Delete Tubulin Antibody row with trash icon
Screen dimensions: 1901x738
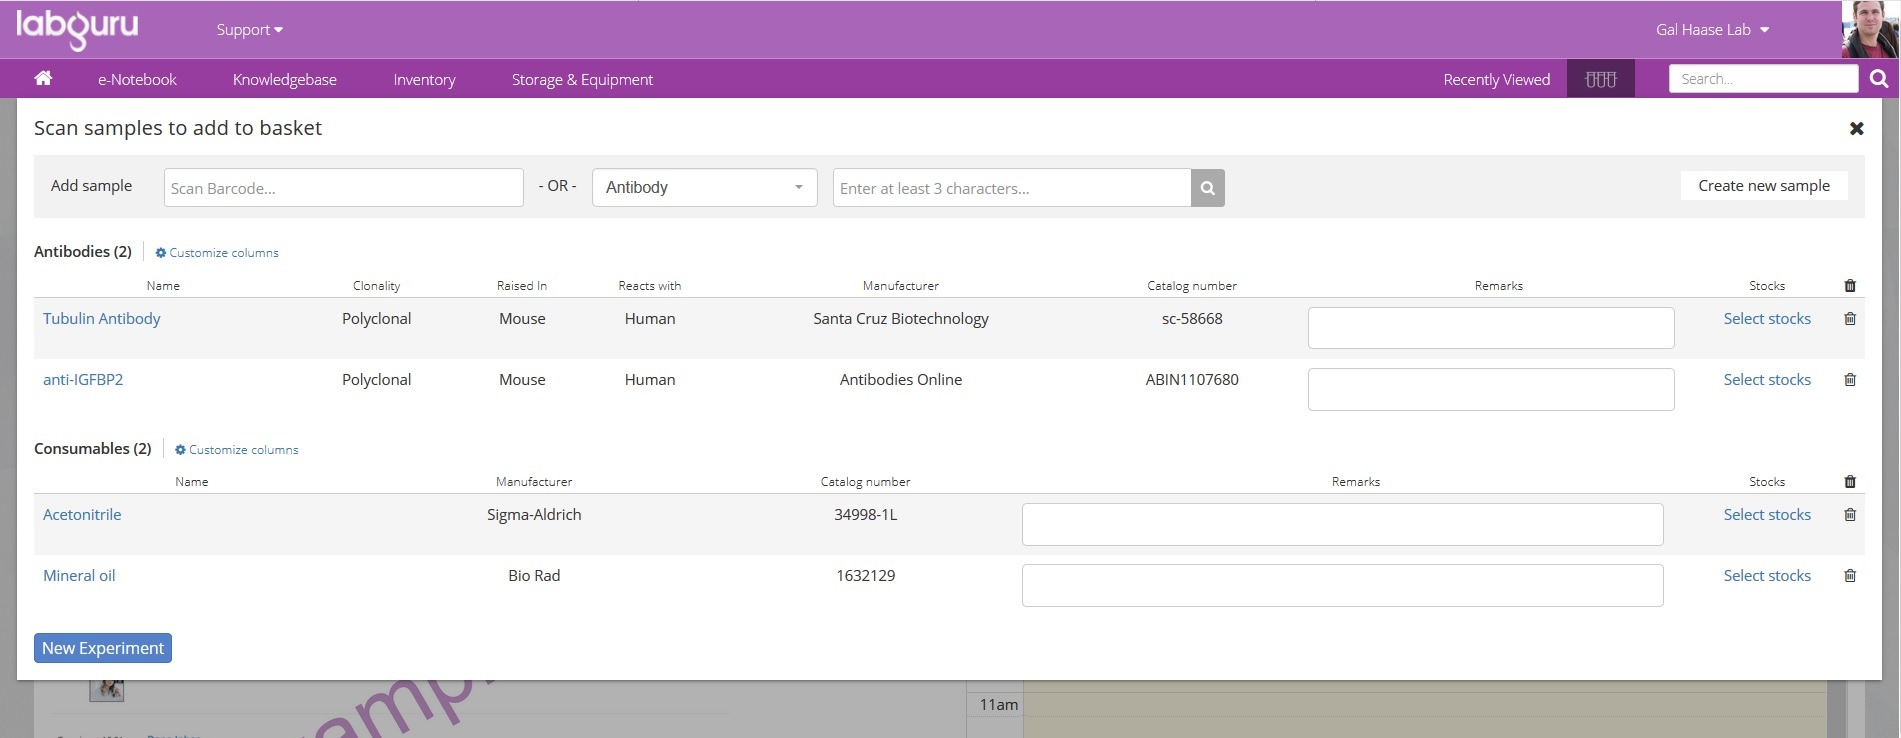click(1850, 319)
